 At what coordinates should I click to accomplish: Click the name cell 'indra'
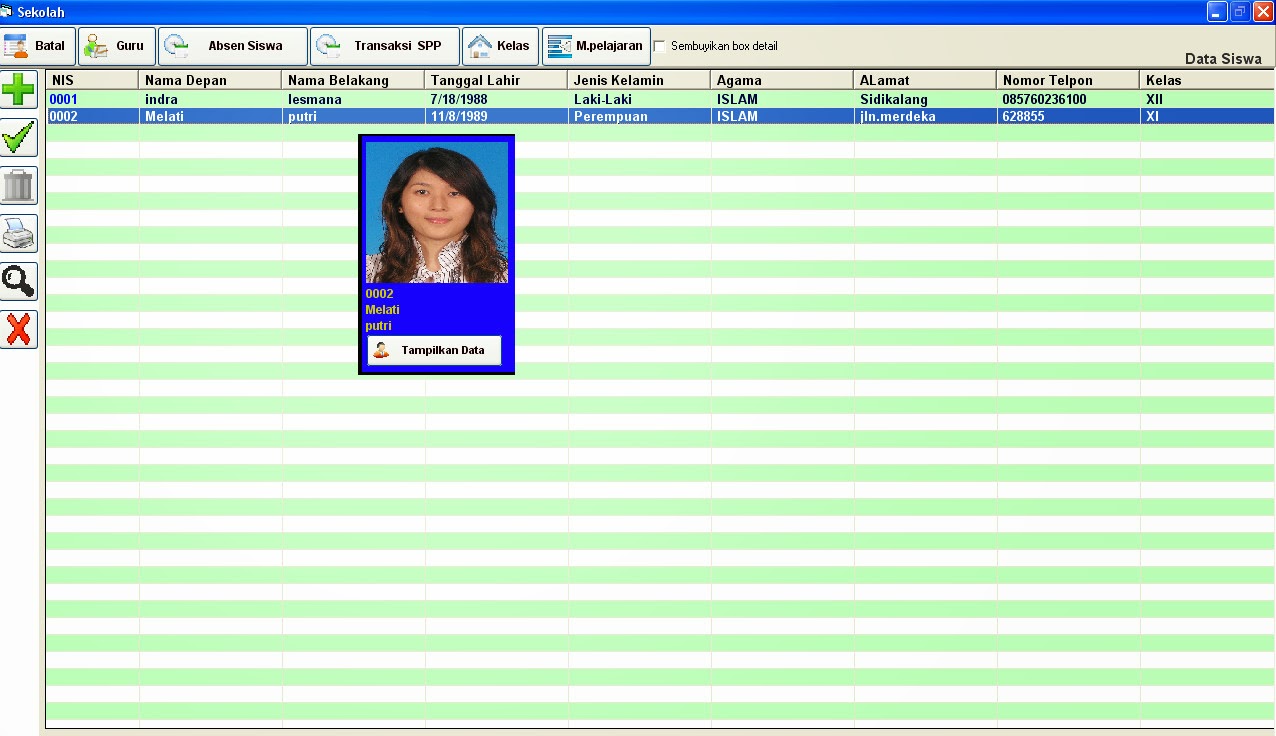click(x=210, y=99)
